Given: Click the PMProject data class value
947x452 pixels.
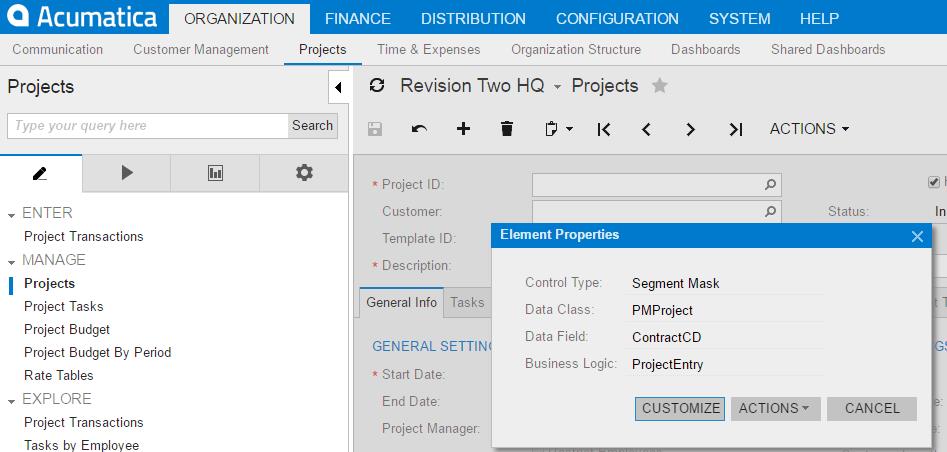Looking at the screenshot, I should point(663,311).
